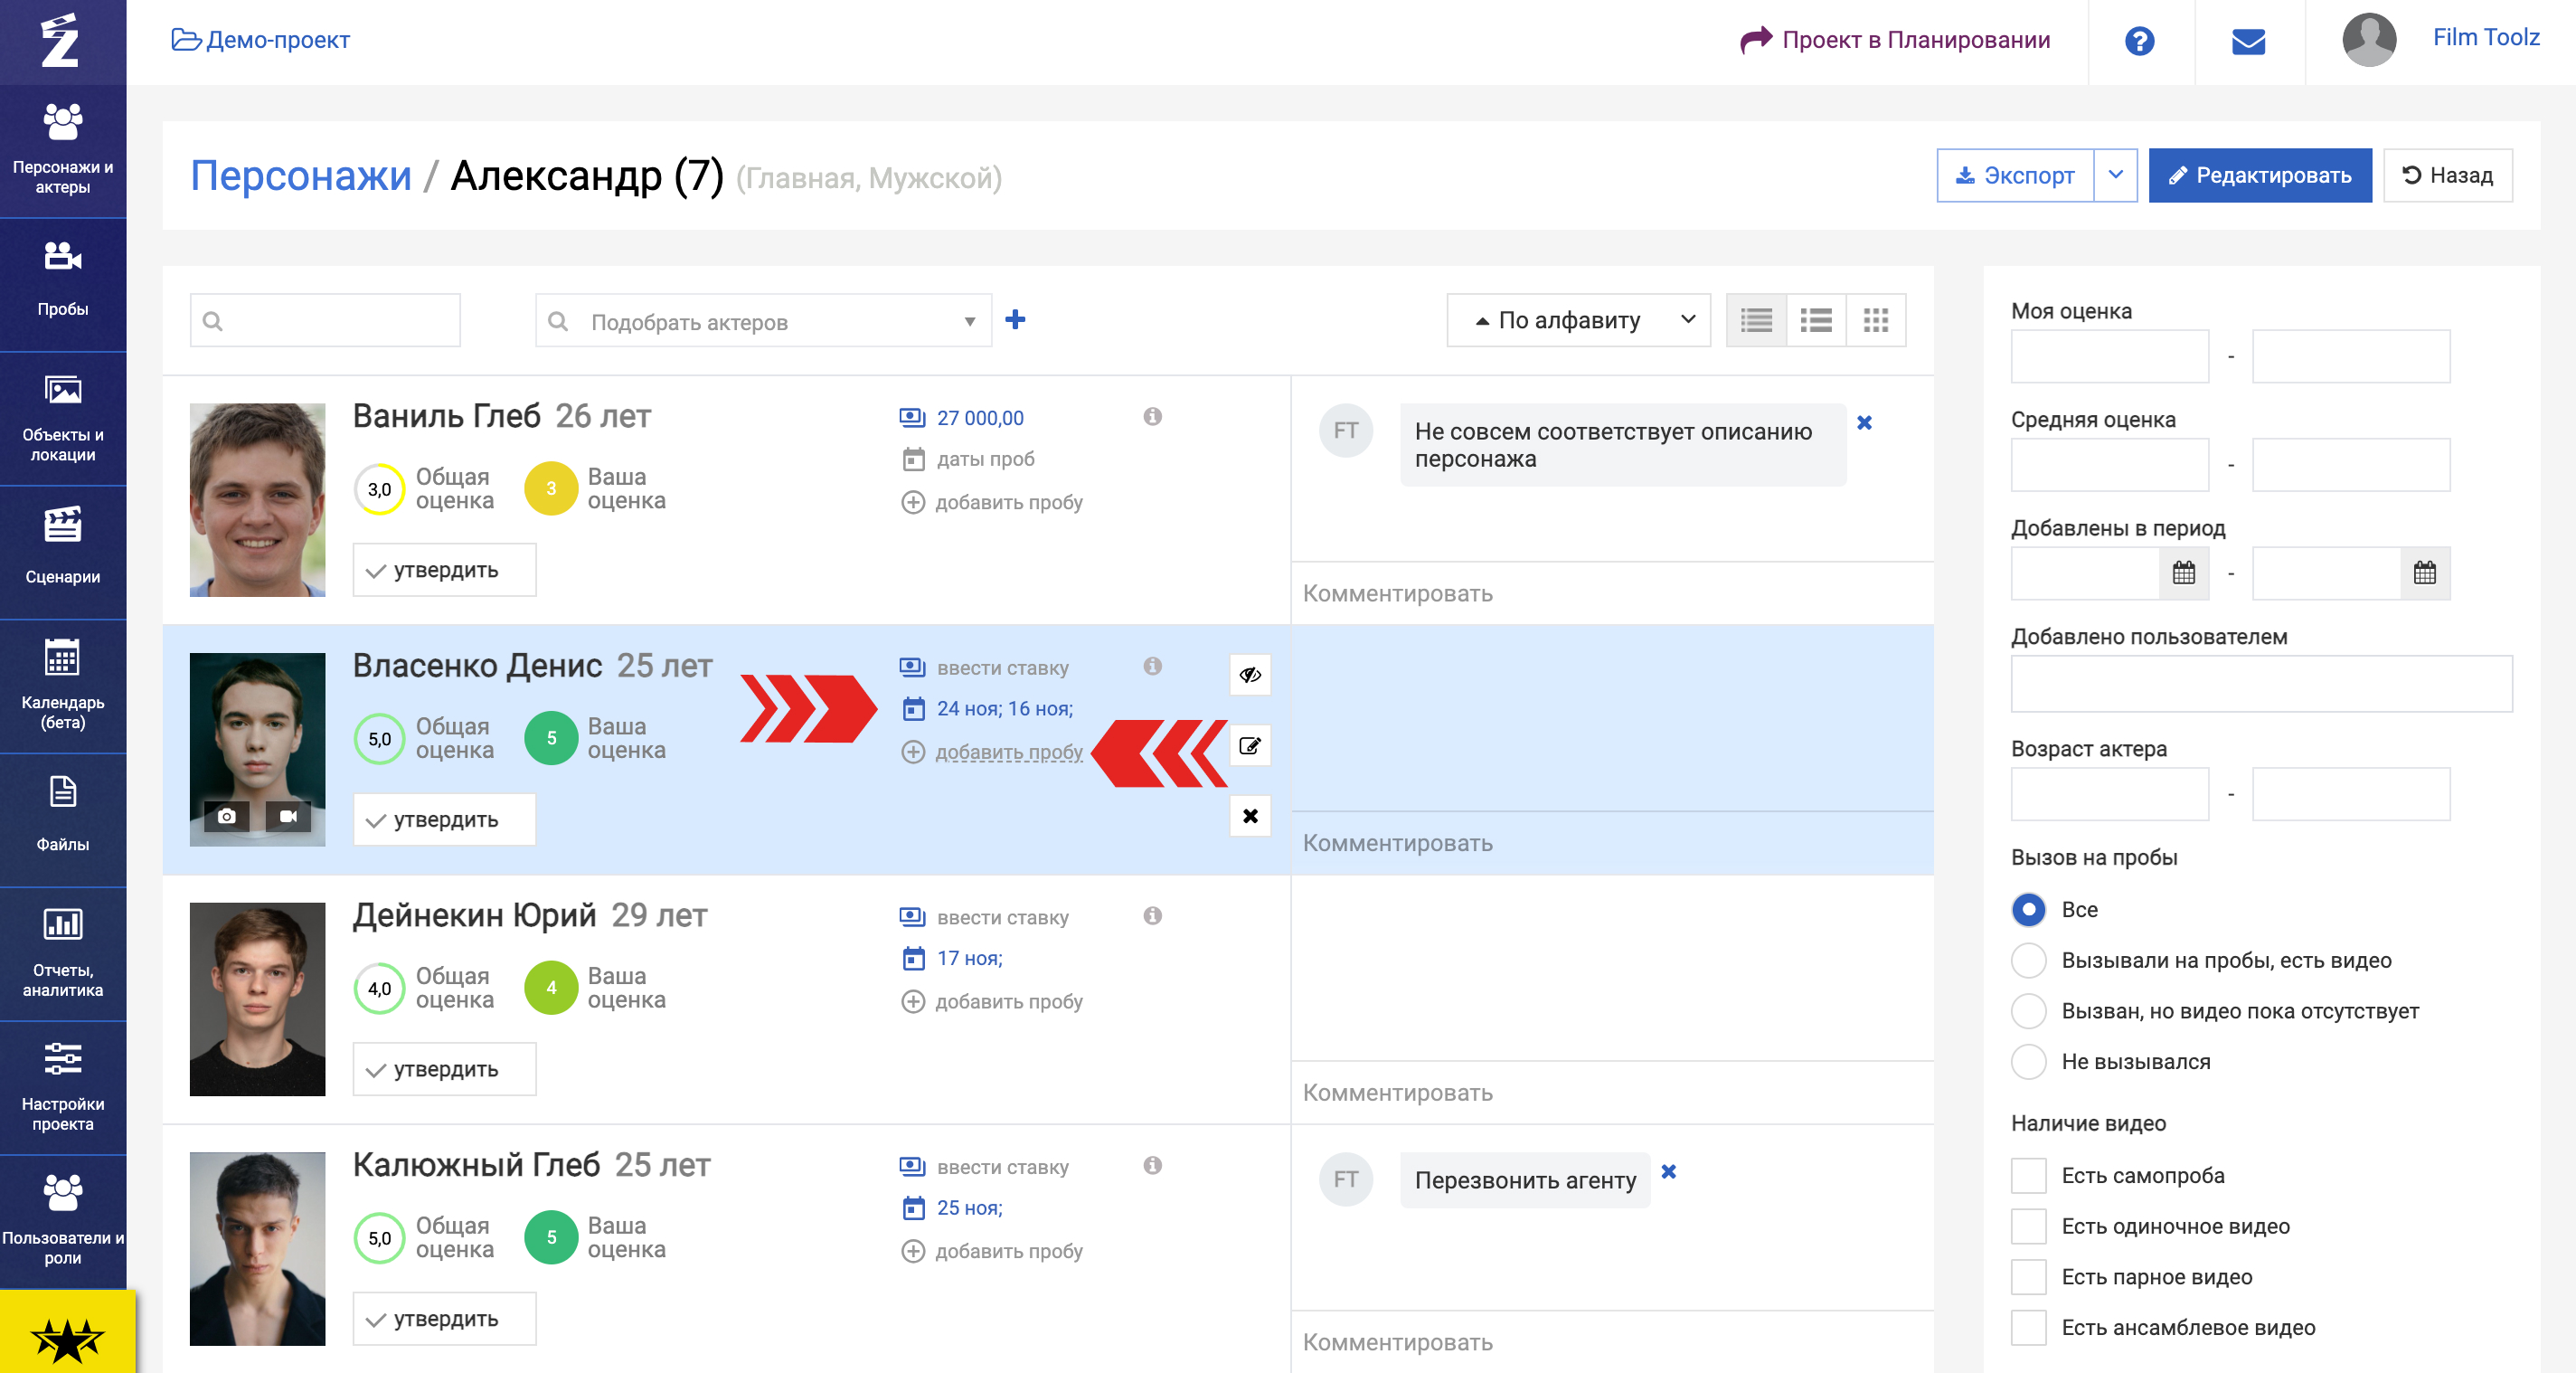This screenshot has height=1373, width=2576.
Task: Open end date calendar icon
Action: coord(2425,573)
